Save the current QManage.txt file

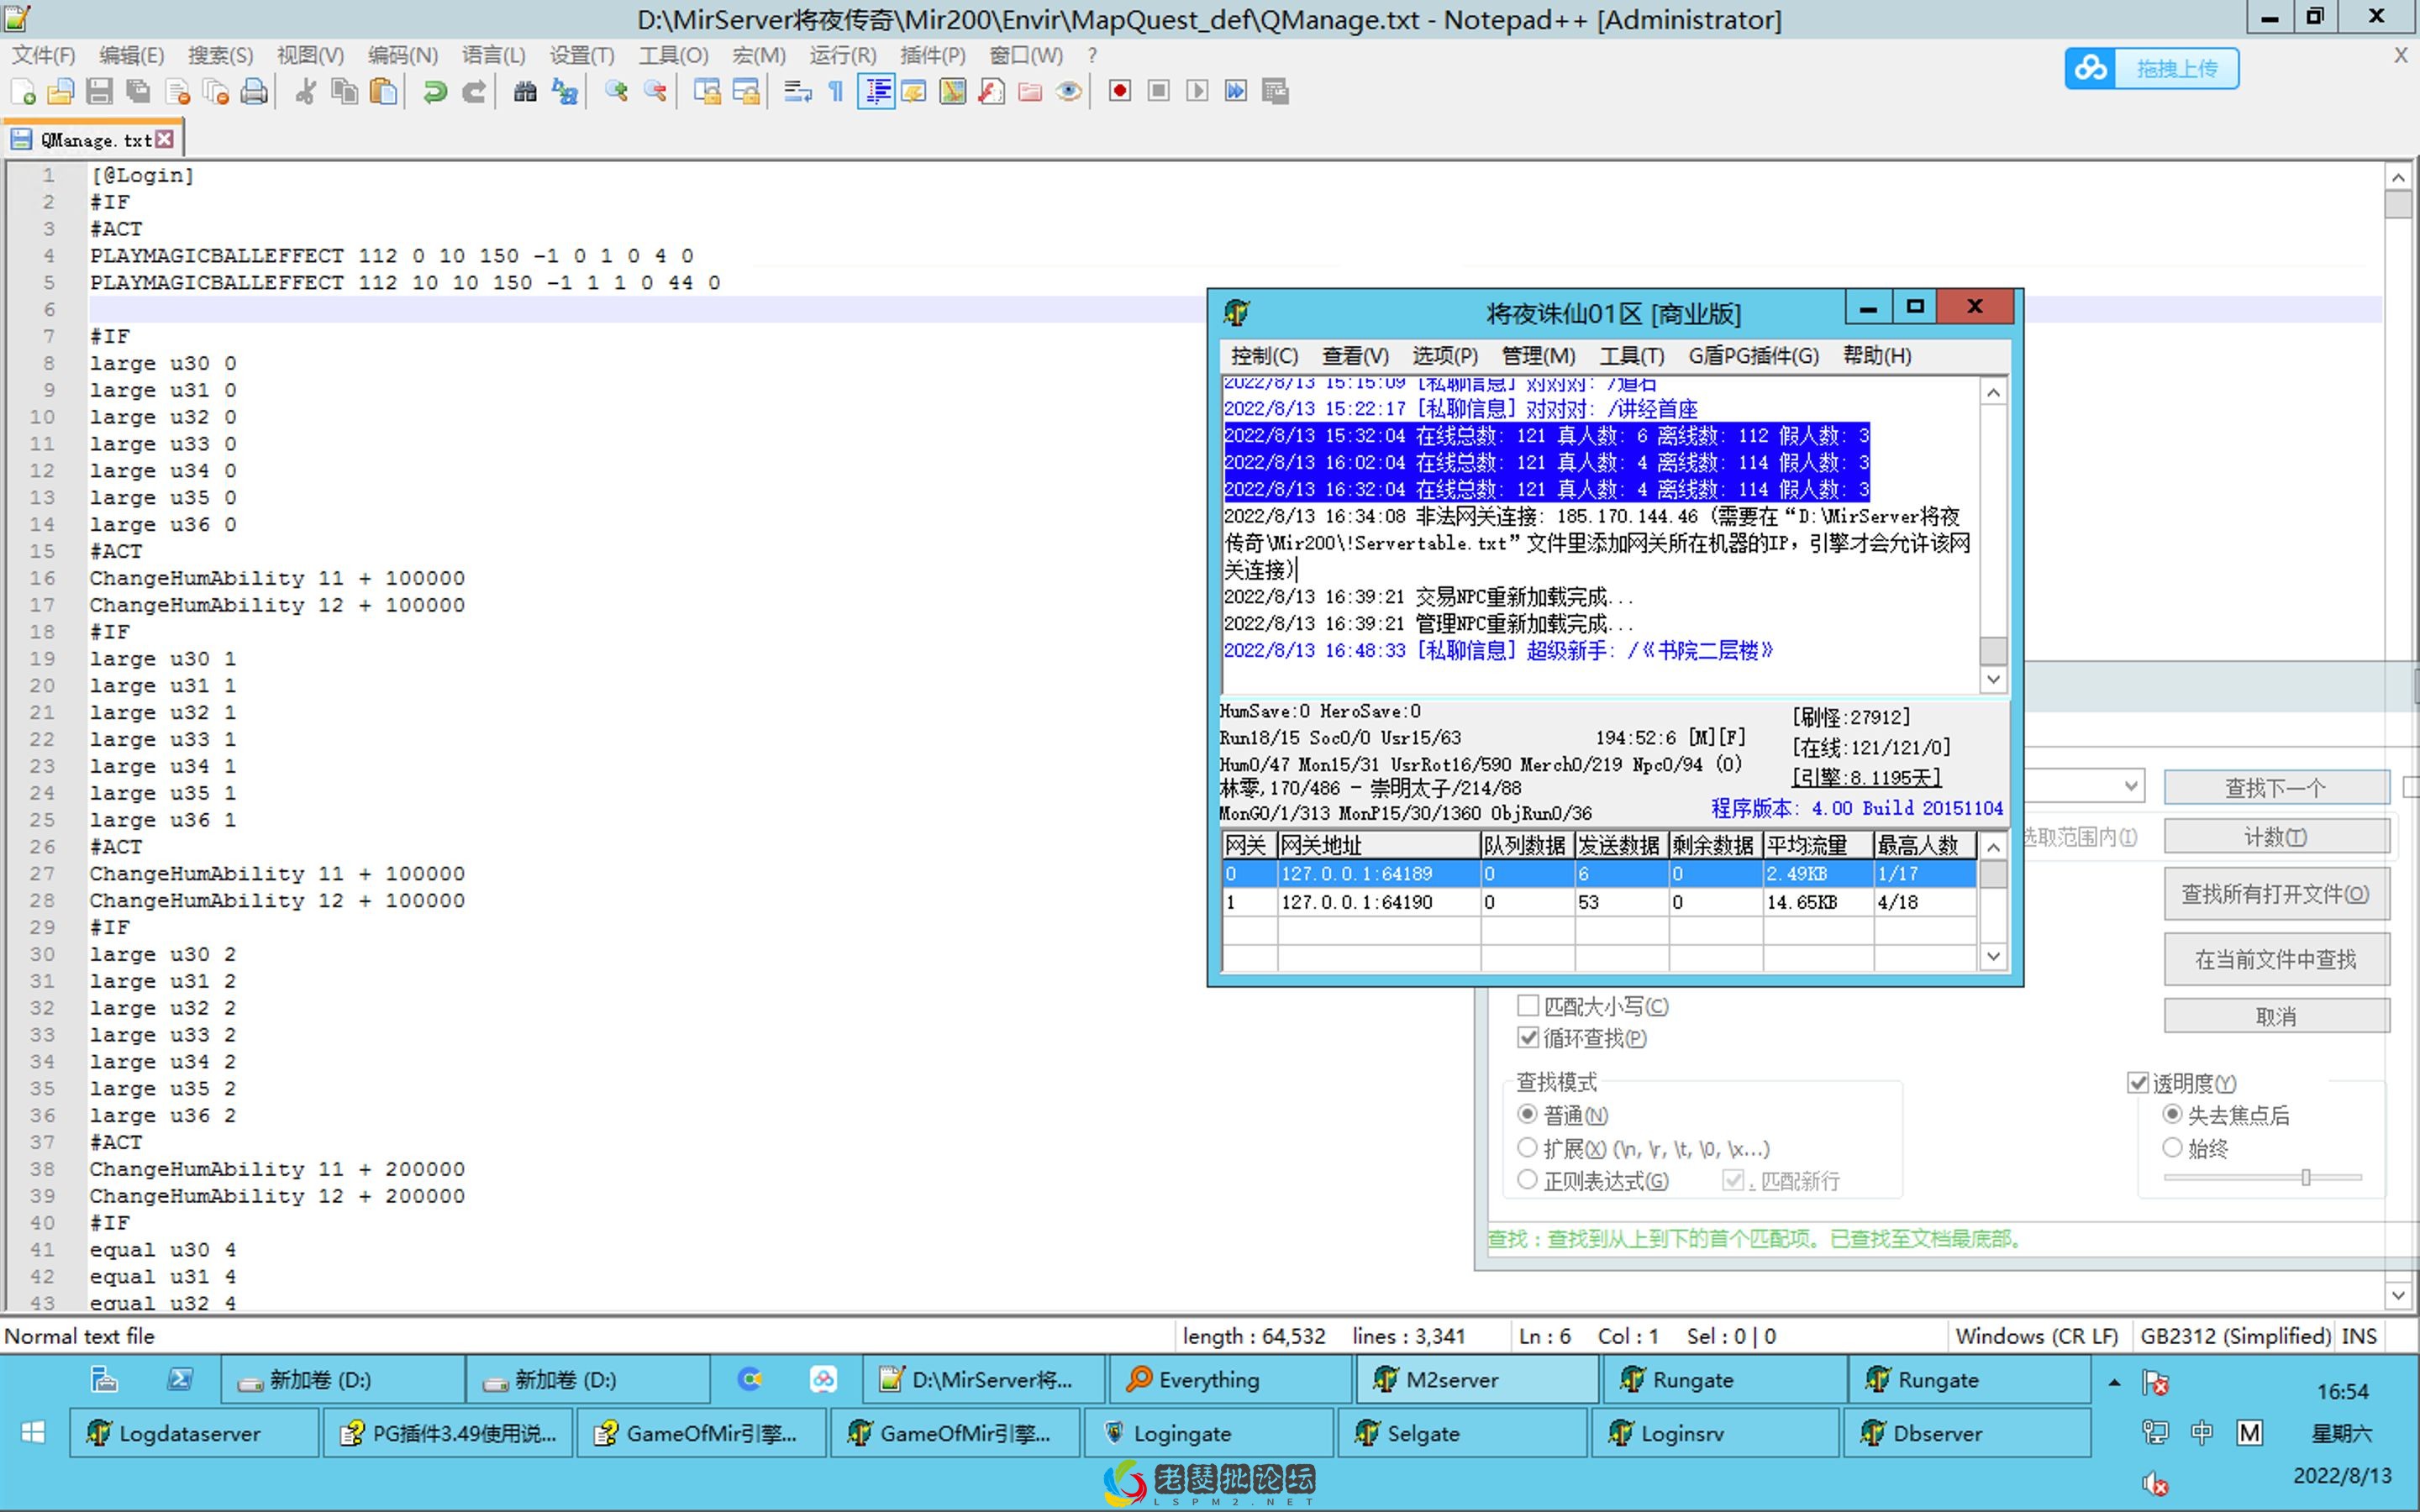pyautogui.click(x=99, y=92)
